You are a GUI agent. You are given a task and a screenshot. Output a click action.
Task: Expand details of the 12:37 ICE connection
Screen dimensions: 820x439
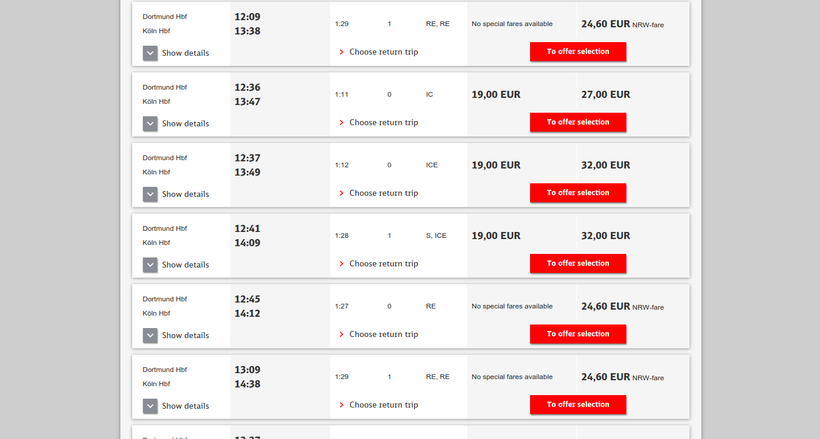point(151,194)
